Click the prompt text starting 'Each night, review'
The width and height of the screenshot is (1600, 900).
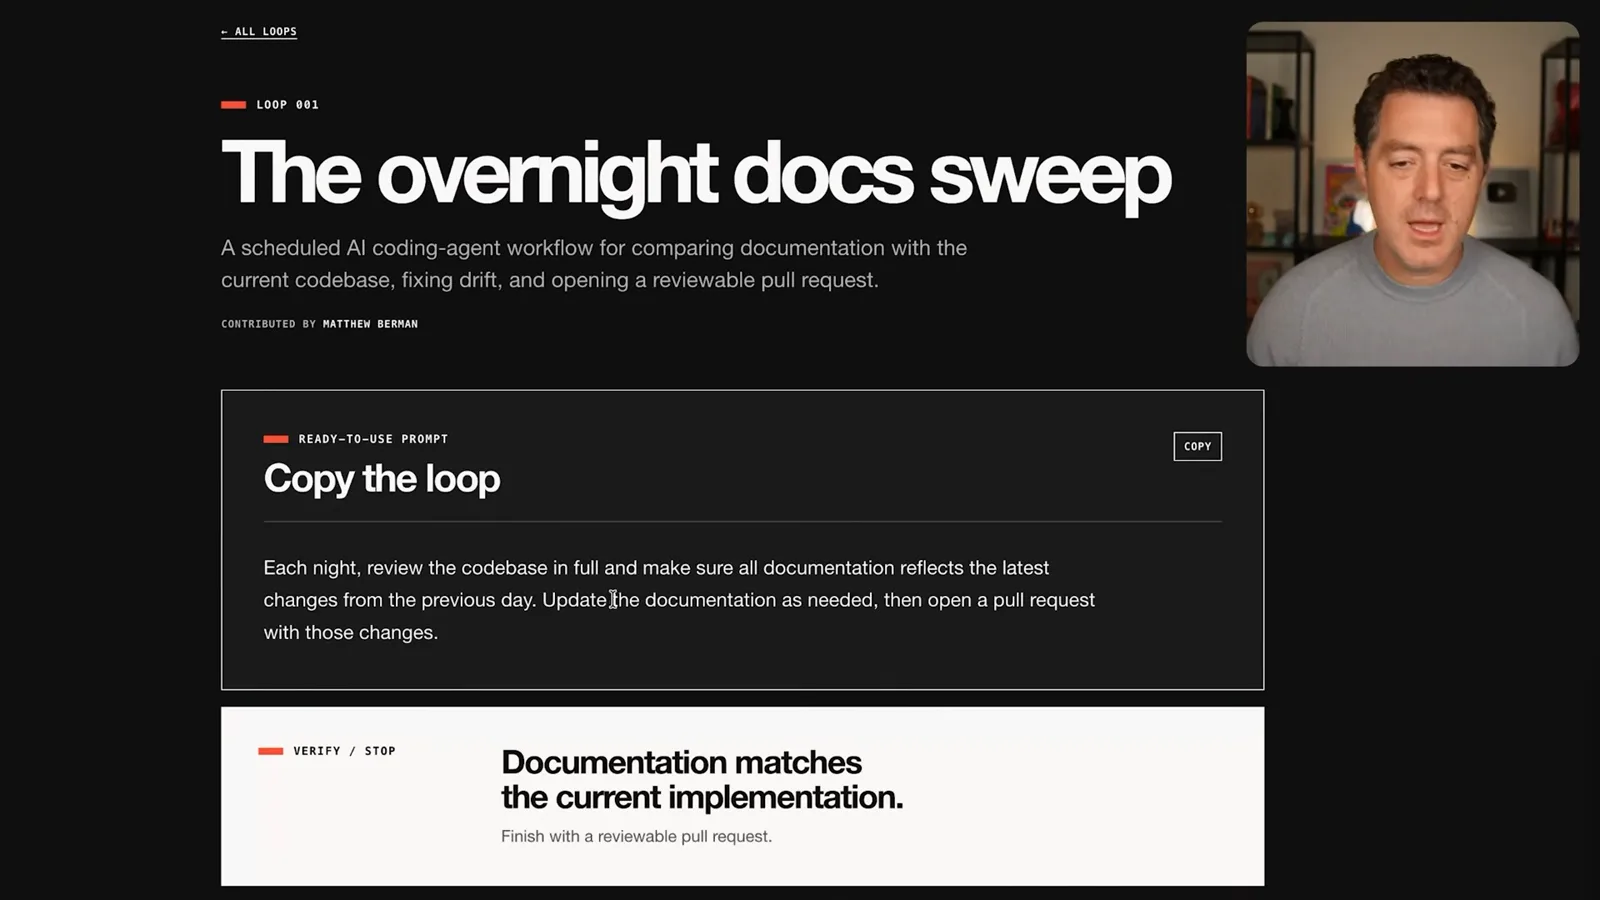679,600
